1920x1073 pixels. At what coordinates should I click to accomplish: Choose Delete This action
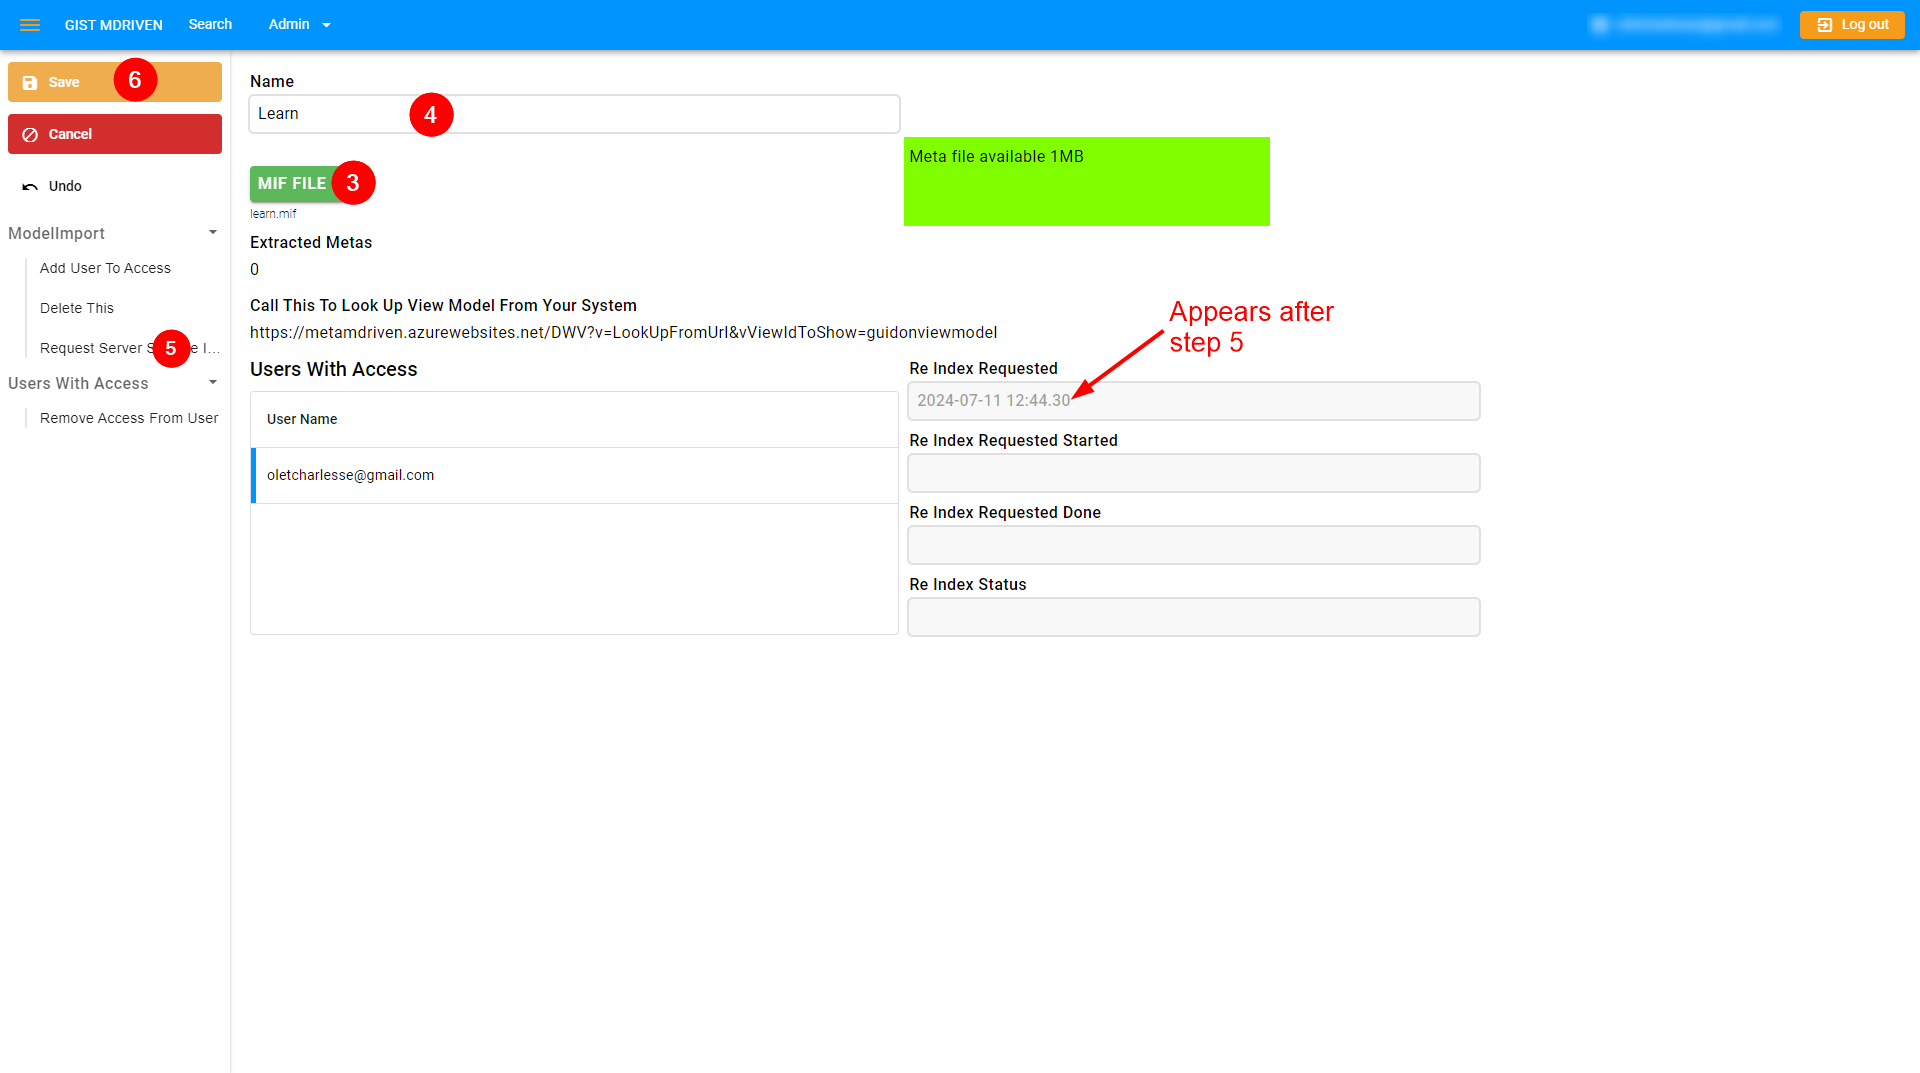point(77,308)
